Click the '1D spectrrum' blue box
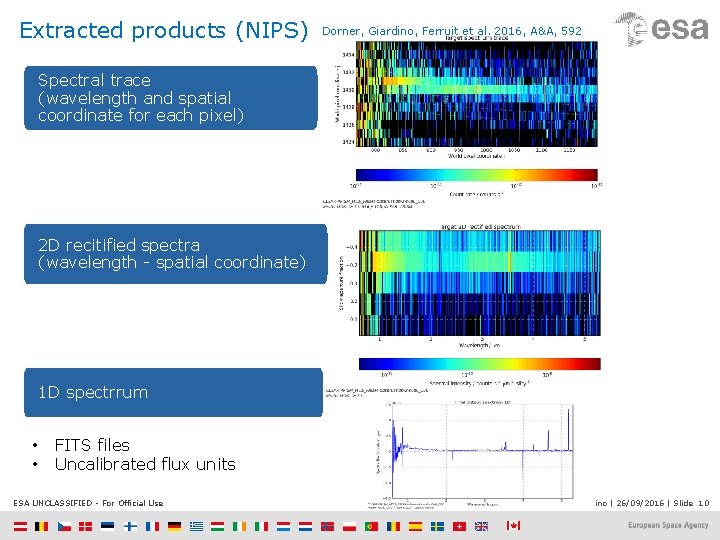720x540 pixels. pos(173,393)
